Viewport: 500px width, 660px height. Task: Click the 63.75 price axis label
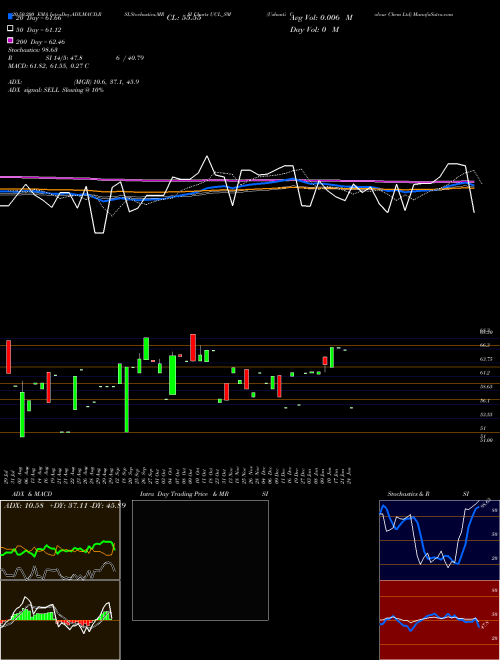486,359
